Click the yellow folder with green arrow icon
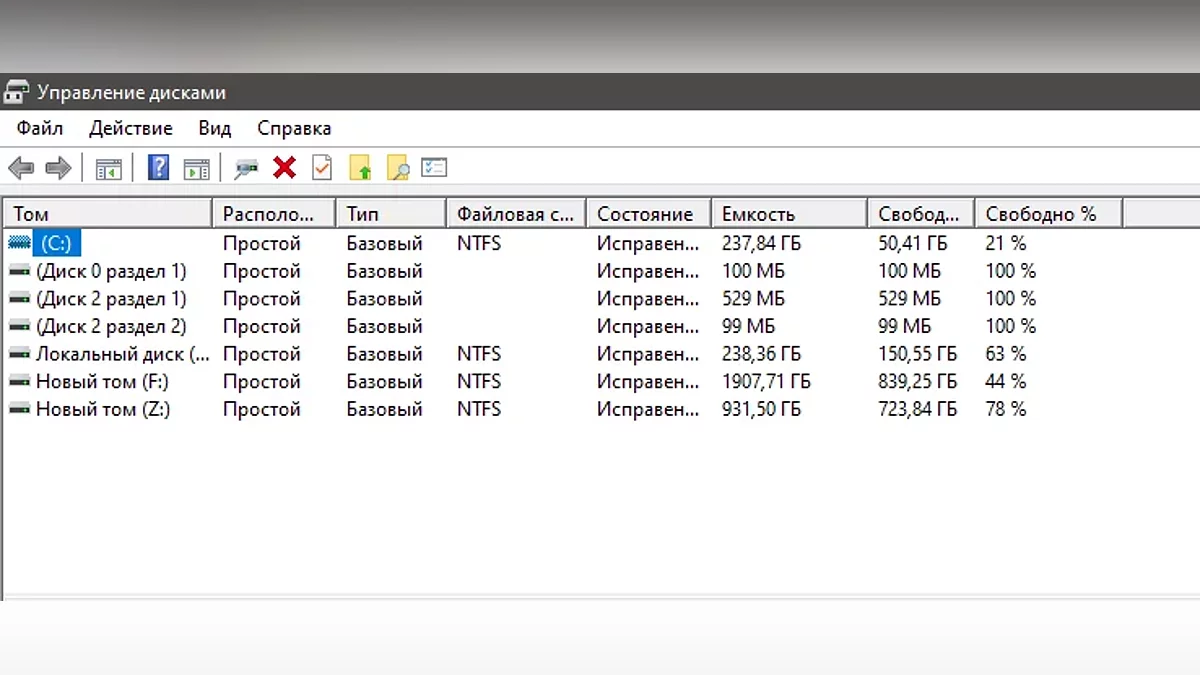Viewport: 1200px width, 675px height. tap(360, 168)
